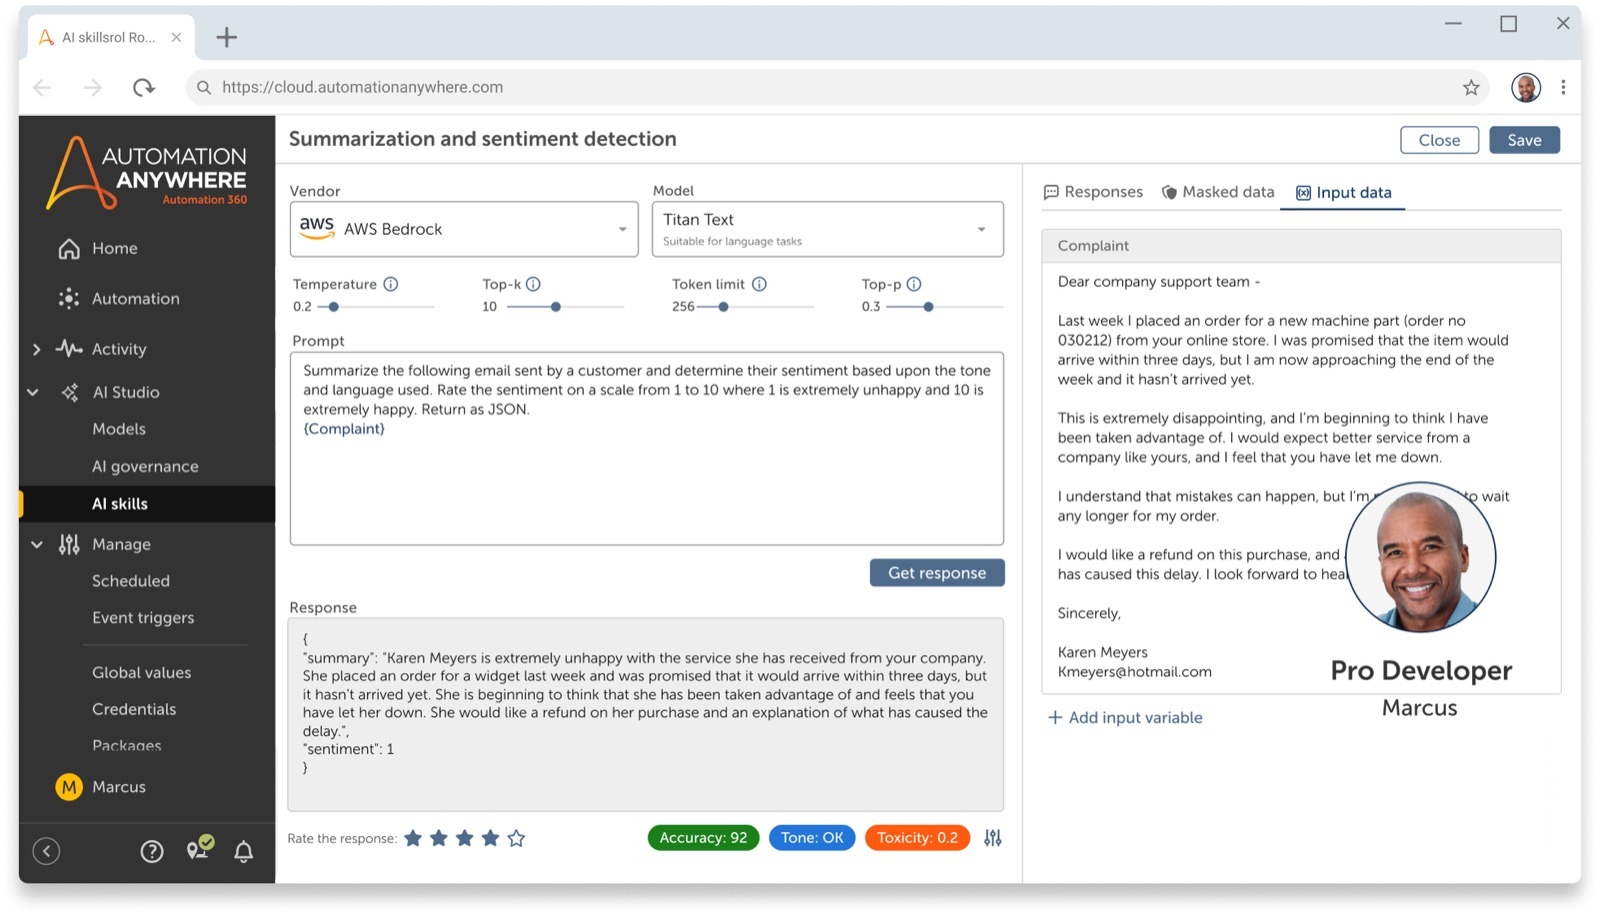Click the Manage sliders icon in sidebar
The image size is (1600, 916).
pos(69,544)
